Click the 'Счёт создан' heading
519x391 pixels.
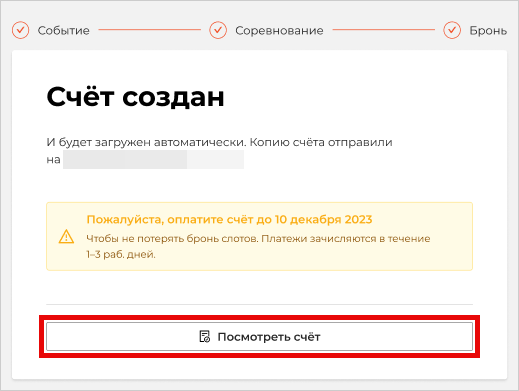click(x=135, y=97)
